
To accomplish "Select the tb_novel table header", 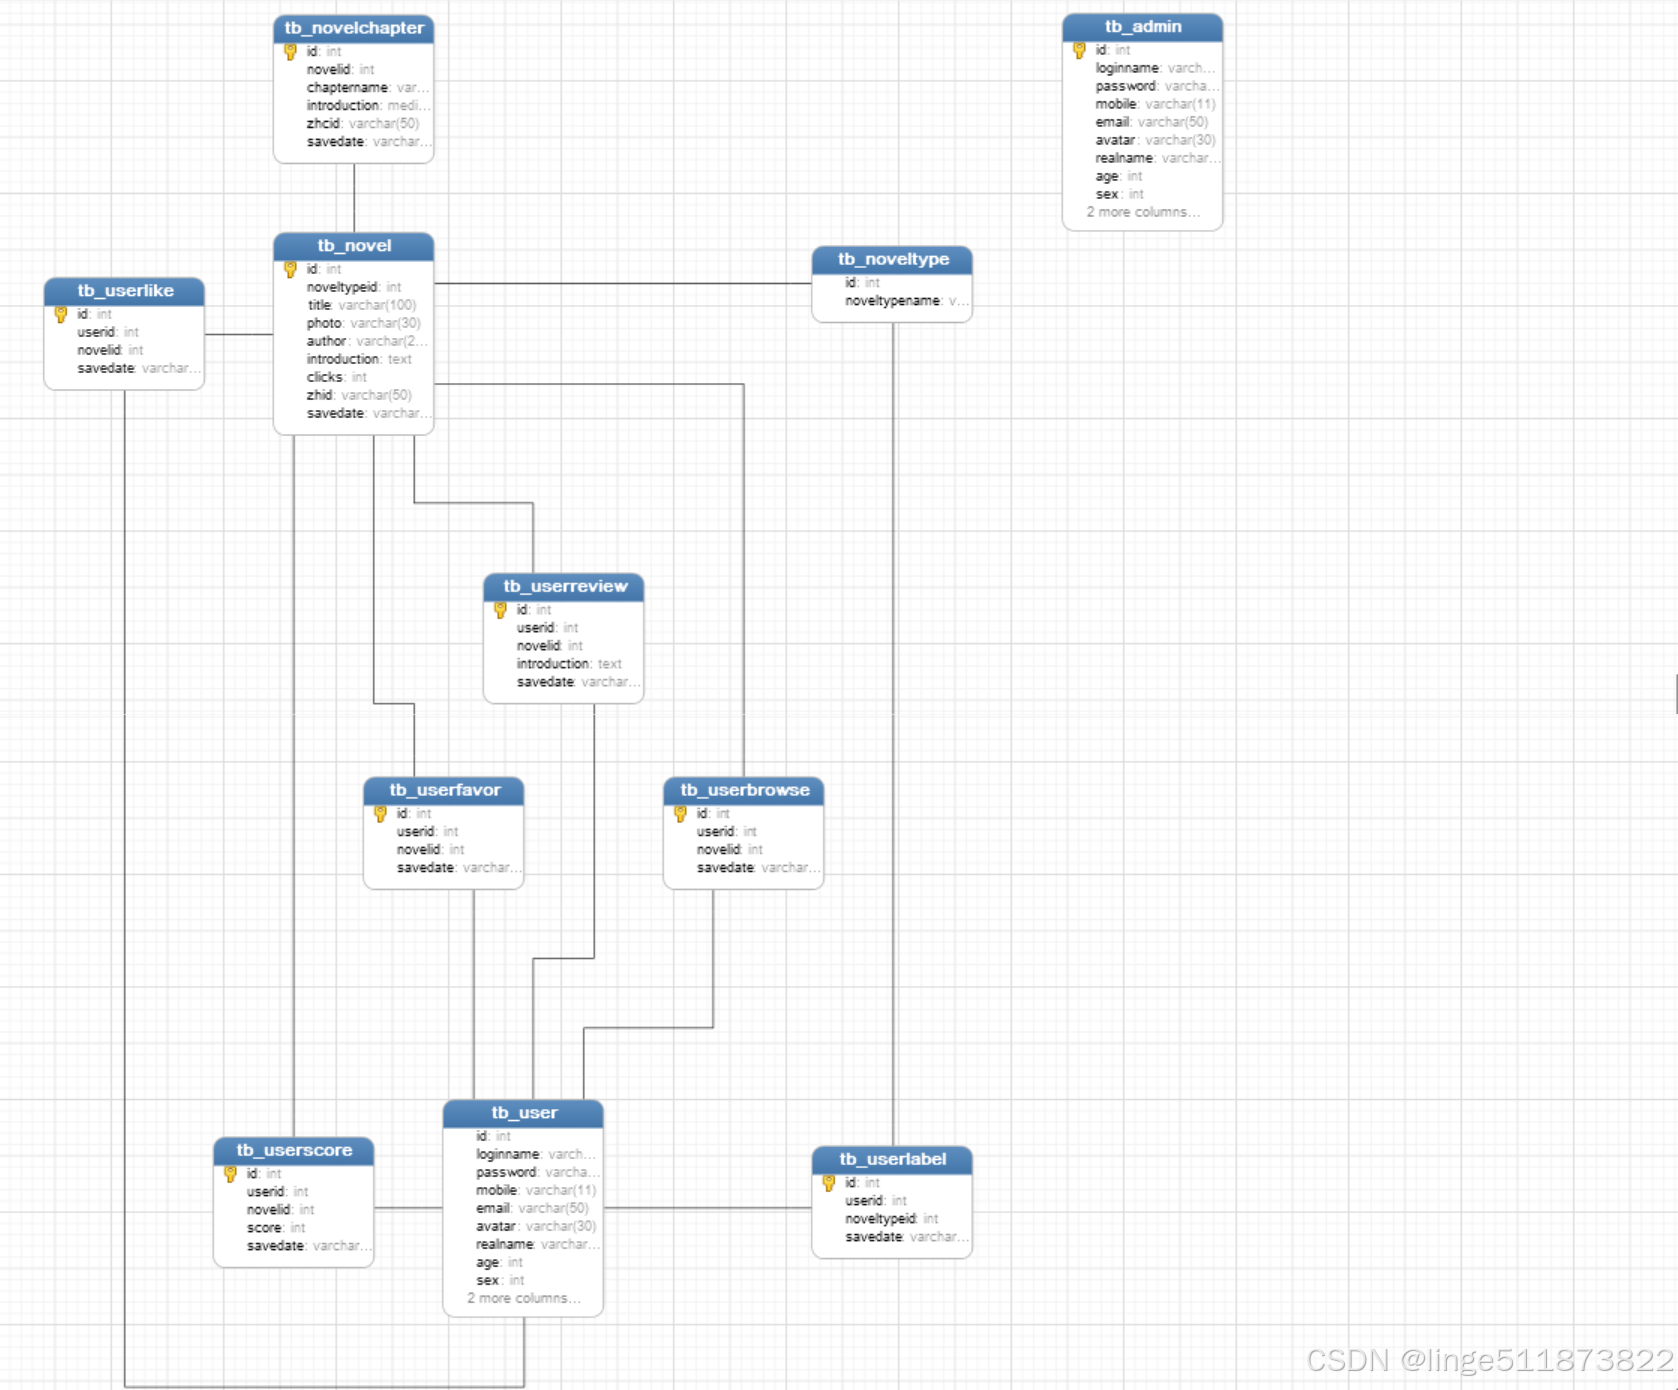I will point(354,246).
